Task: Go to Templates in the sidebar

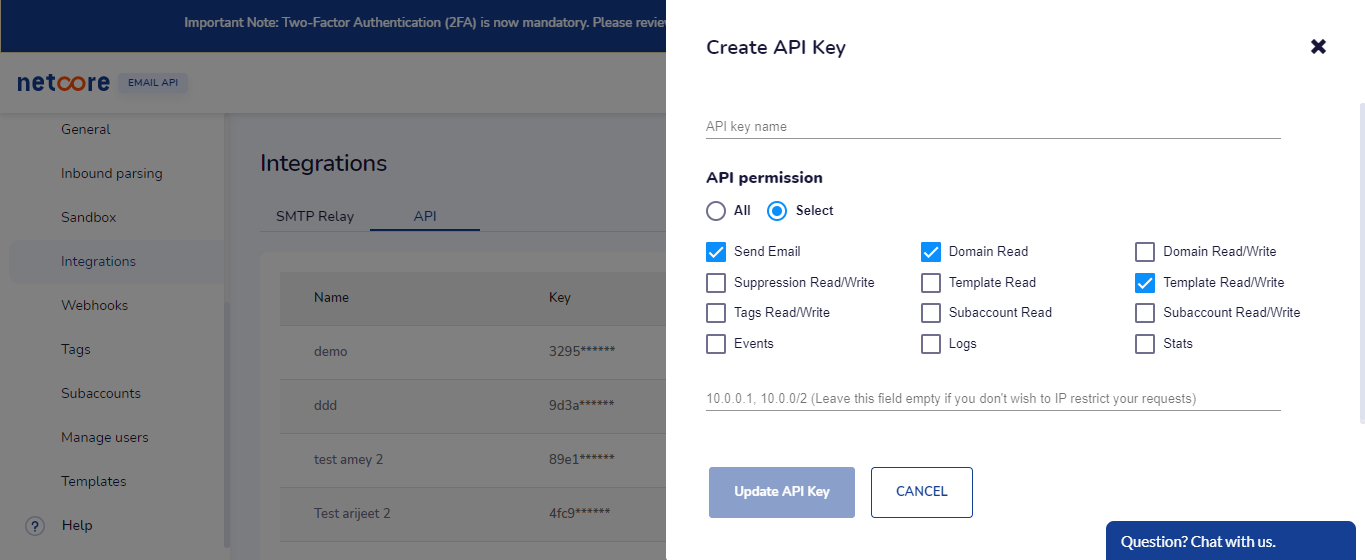Action: coord(93,482)
